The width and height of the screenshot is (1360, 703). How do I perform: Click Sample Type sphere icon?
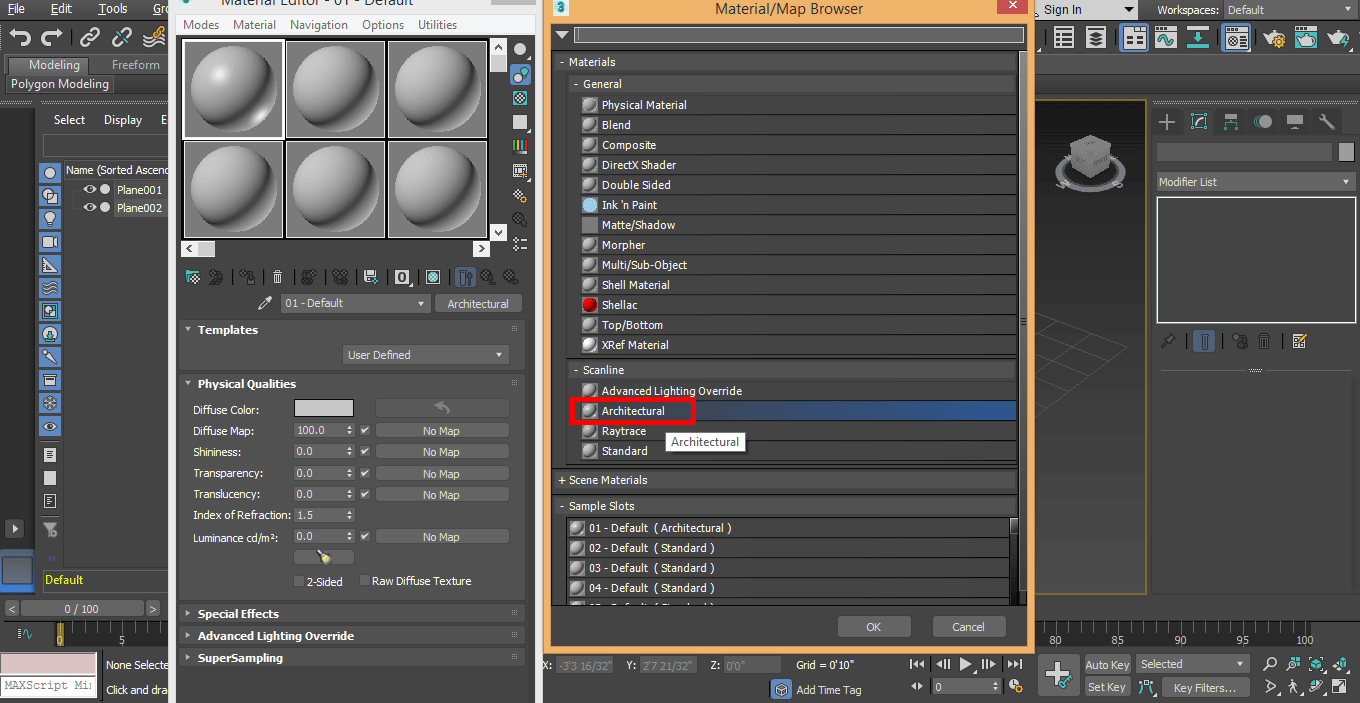point(520,49)
